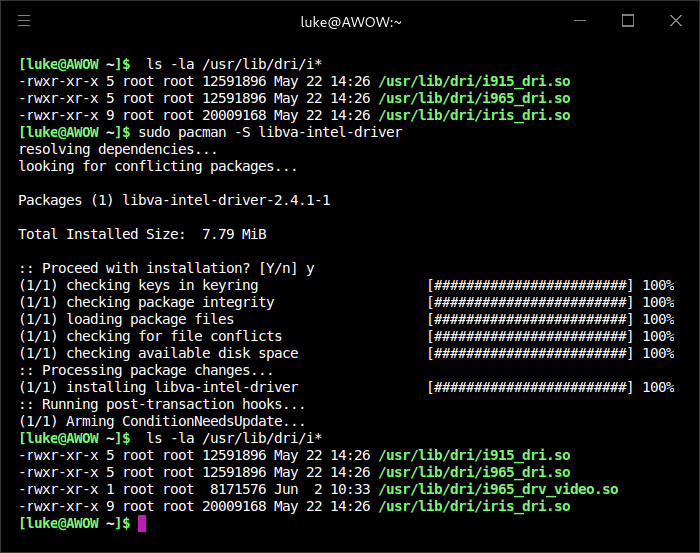The image size is (700, 553).
Task: Click 'checking package integrity' text
Action: 170,302
